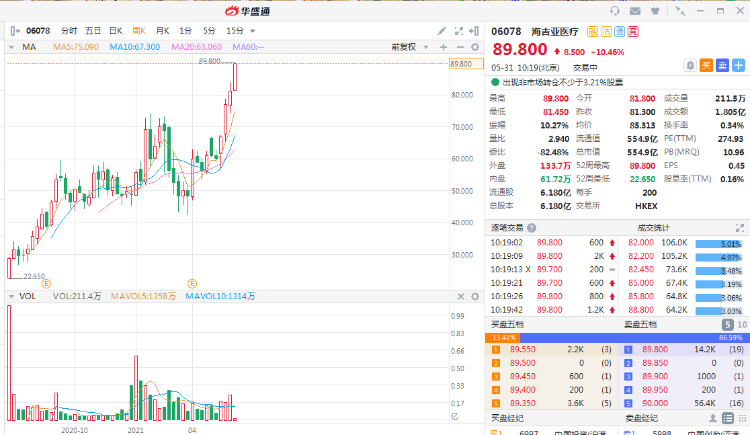Image resolution: width=750 pixels, height=435 pixels.
Task: Set a price alert bell
Action: click(690, 66)
